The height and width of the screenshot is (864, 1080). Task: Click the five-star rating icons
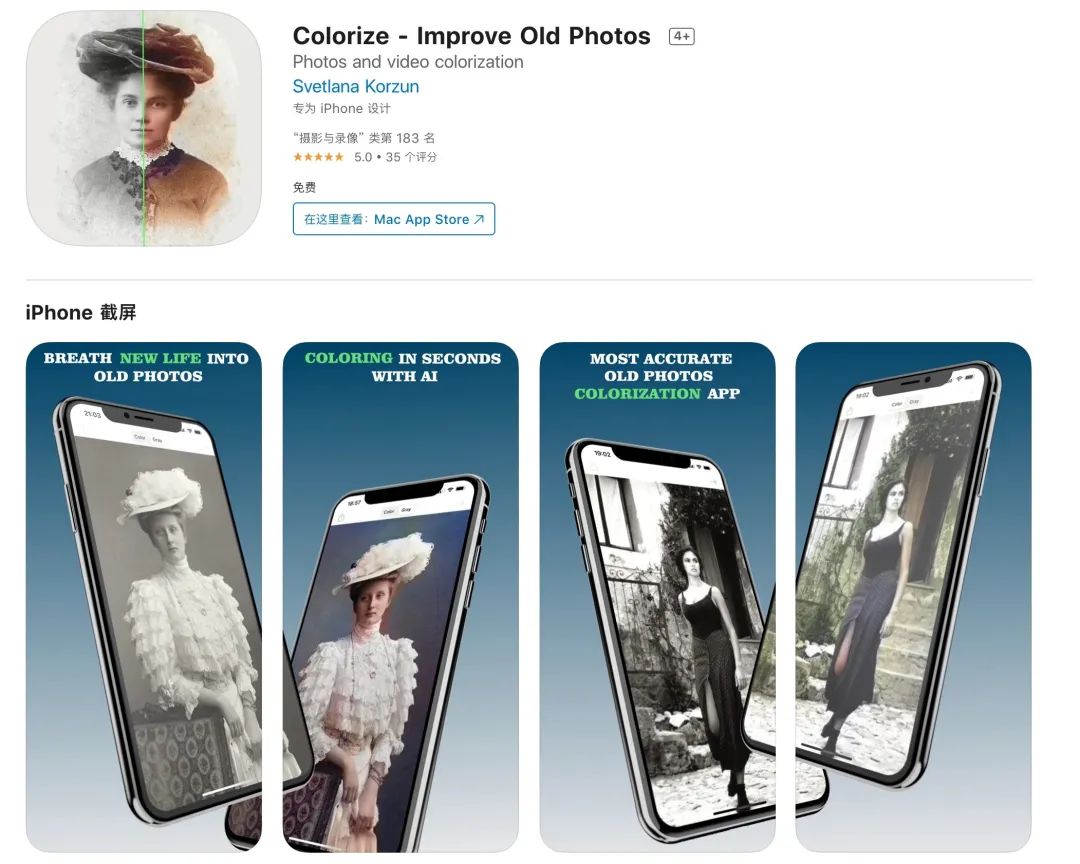(318, 157)
